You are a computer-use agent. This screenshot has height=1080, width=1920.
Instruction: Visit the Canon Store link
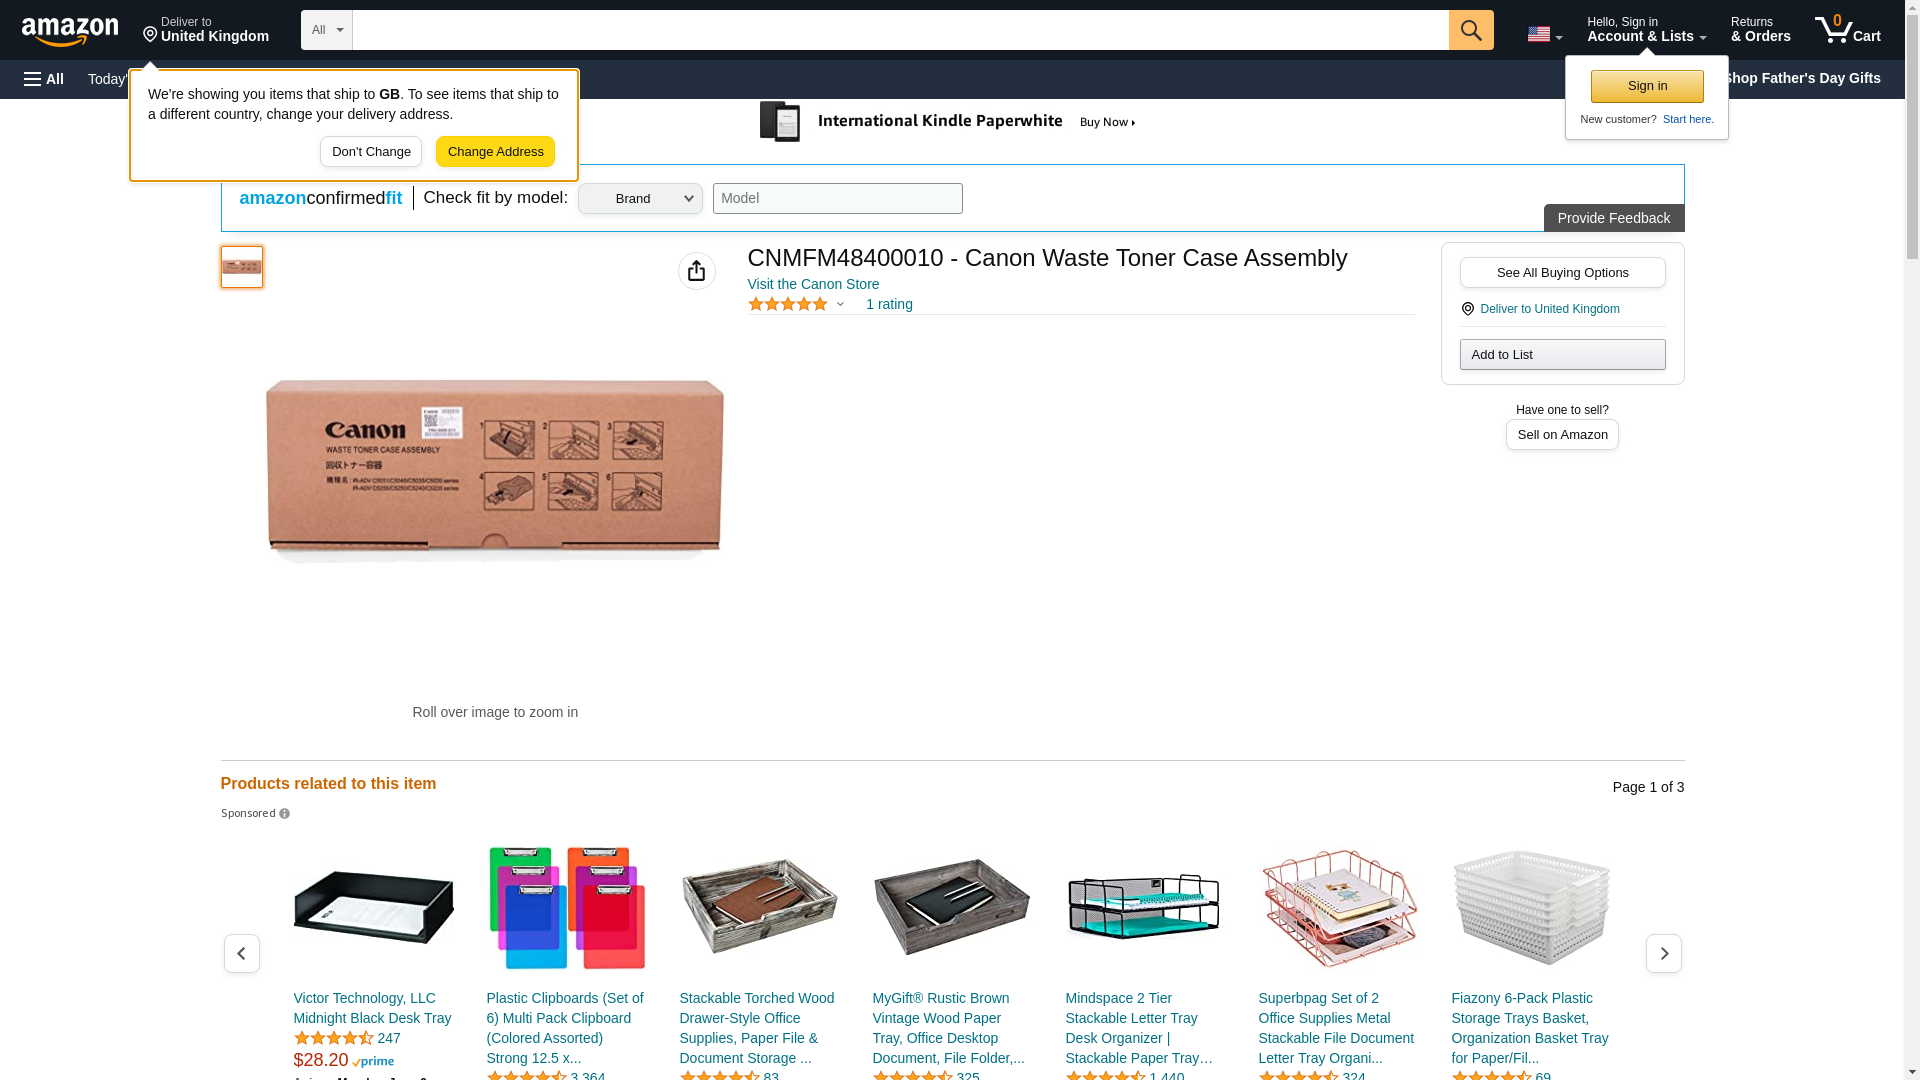pos(813,284)
